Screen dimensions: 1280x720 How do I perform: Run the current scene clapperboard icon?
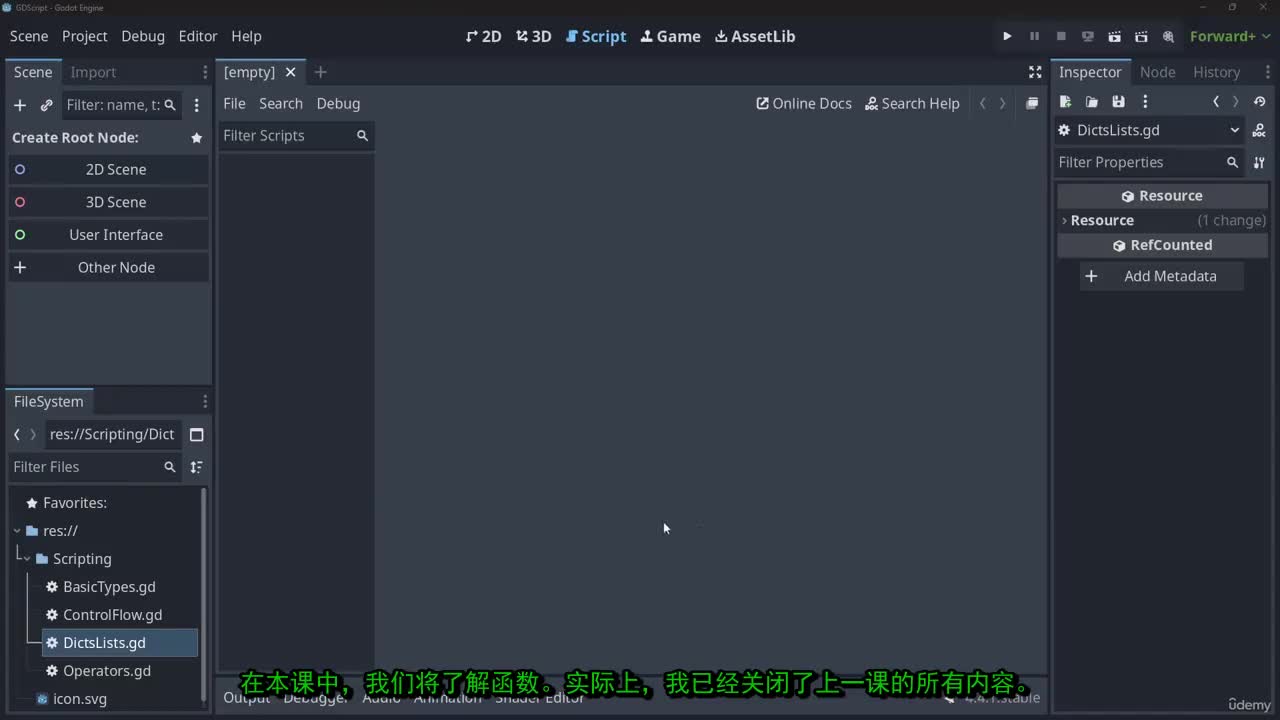[x=1114, y=36]
